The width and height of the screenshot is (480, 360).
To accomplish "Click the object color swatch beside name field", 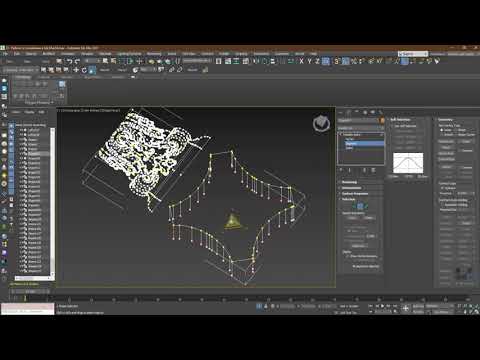I will [382, 120].
